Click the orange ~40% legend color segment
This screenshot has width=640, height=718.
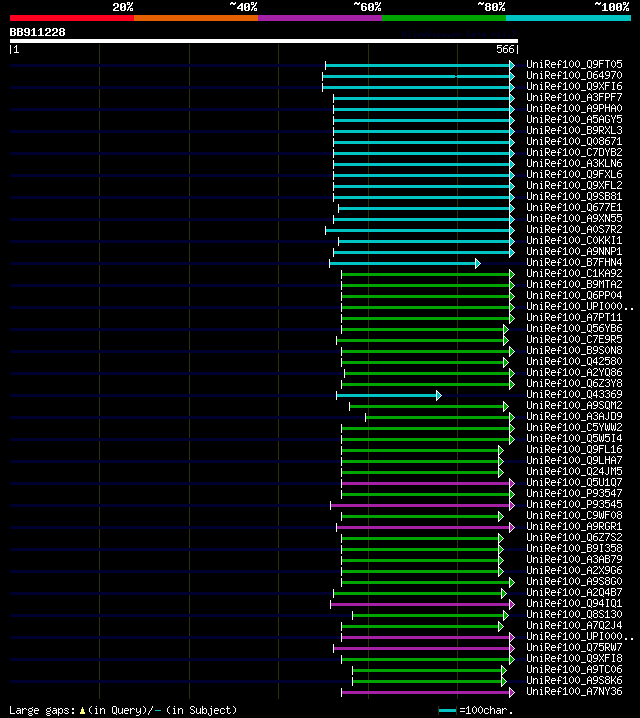[196, 18]
